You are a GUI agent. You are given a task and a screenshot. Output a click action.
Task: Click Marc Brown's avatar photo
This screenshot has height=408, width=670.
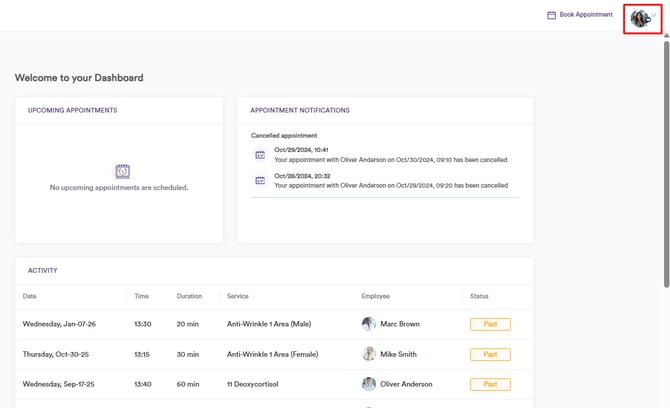click(369, 324)
